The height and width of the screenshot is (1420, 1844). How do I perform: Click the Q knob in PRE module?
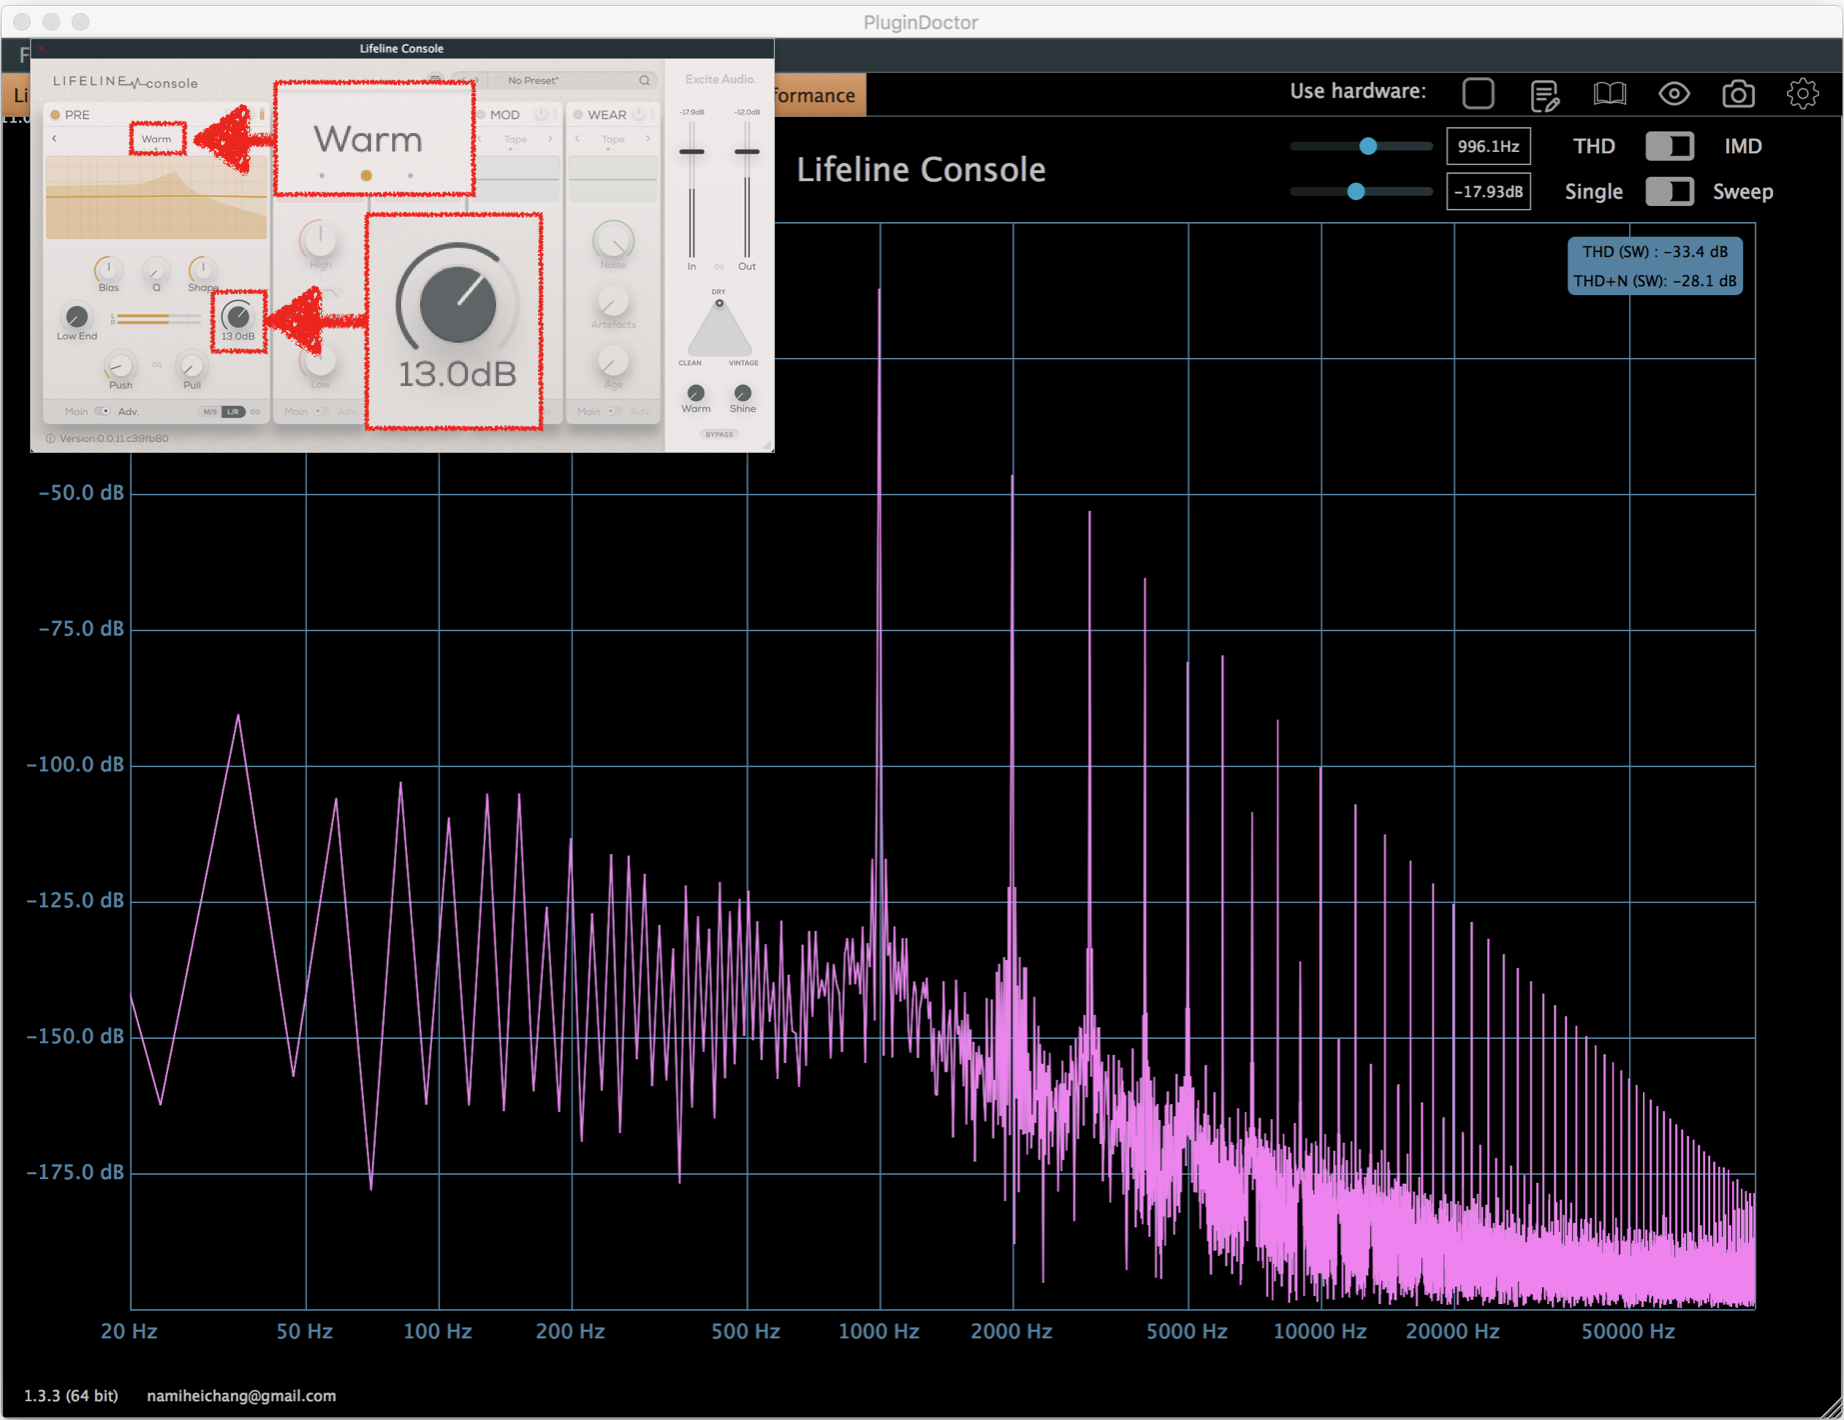(x=156, y=270)
